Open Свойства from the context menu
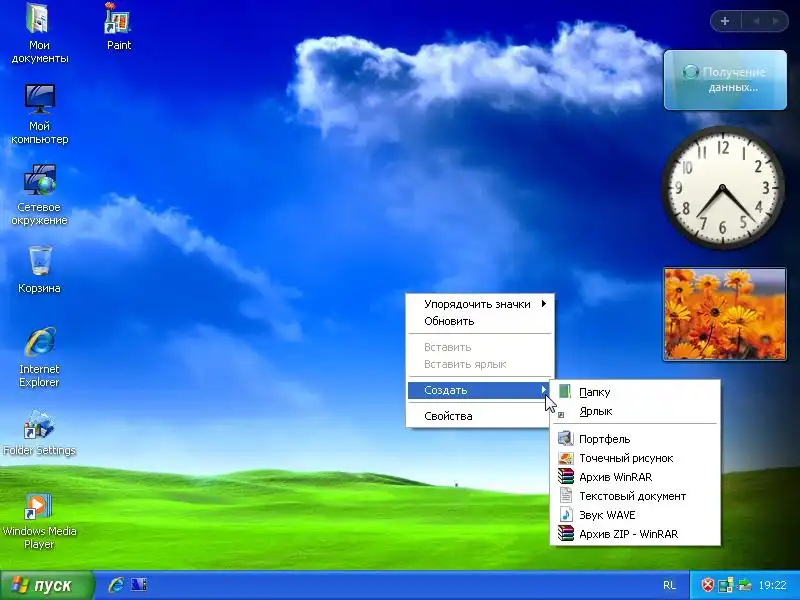The image size is (800, 600). 480,416
